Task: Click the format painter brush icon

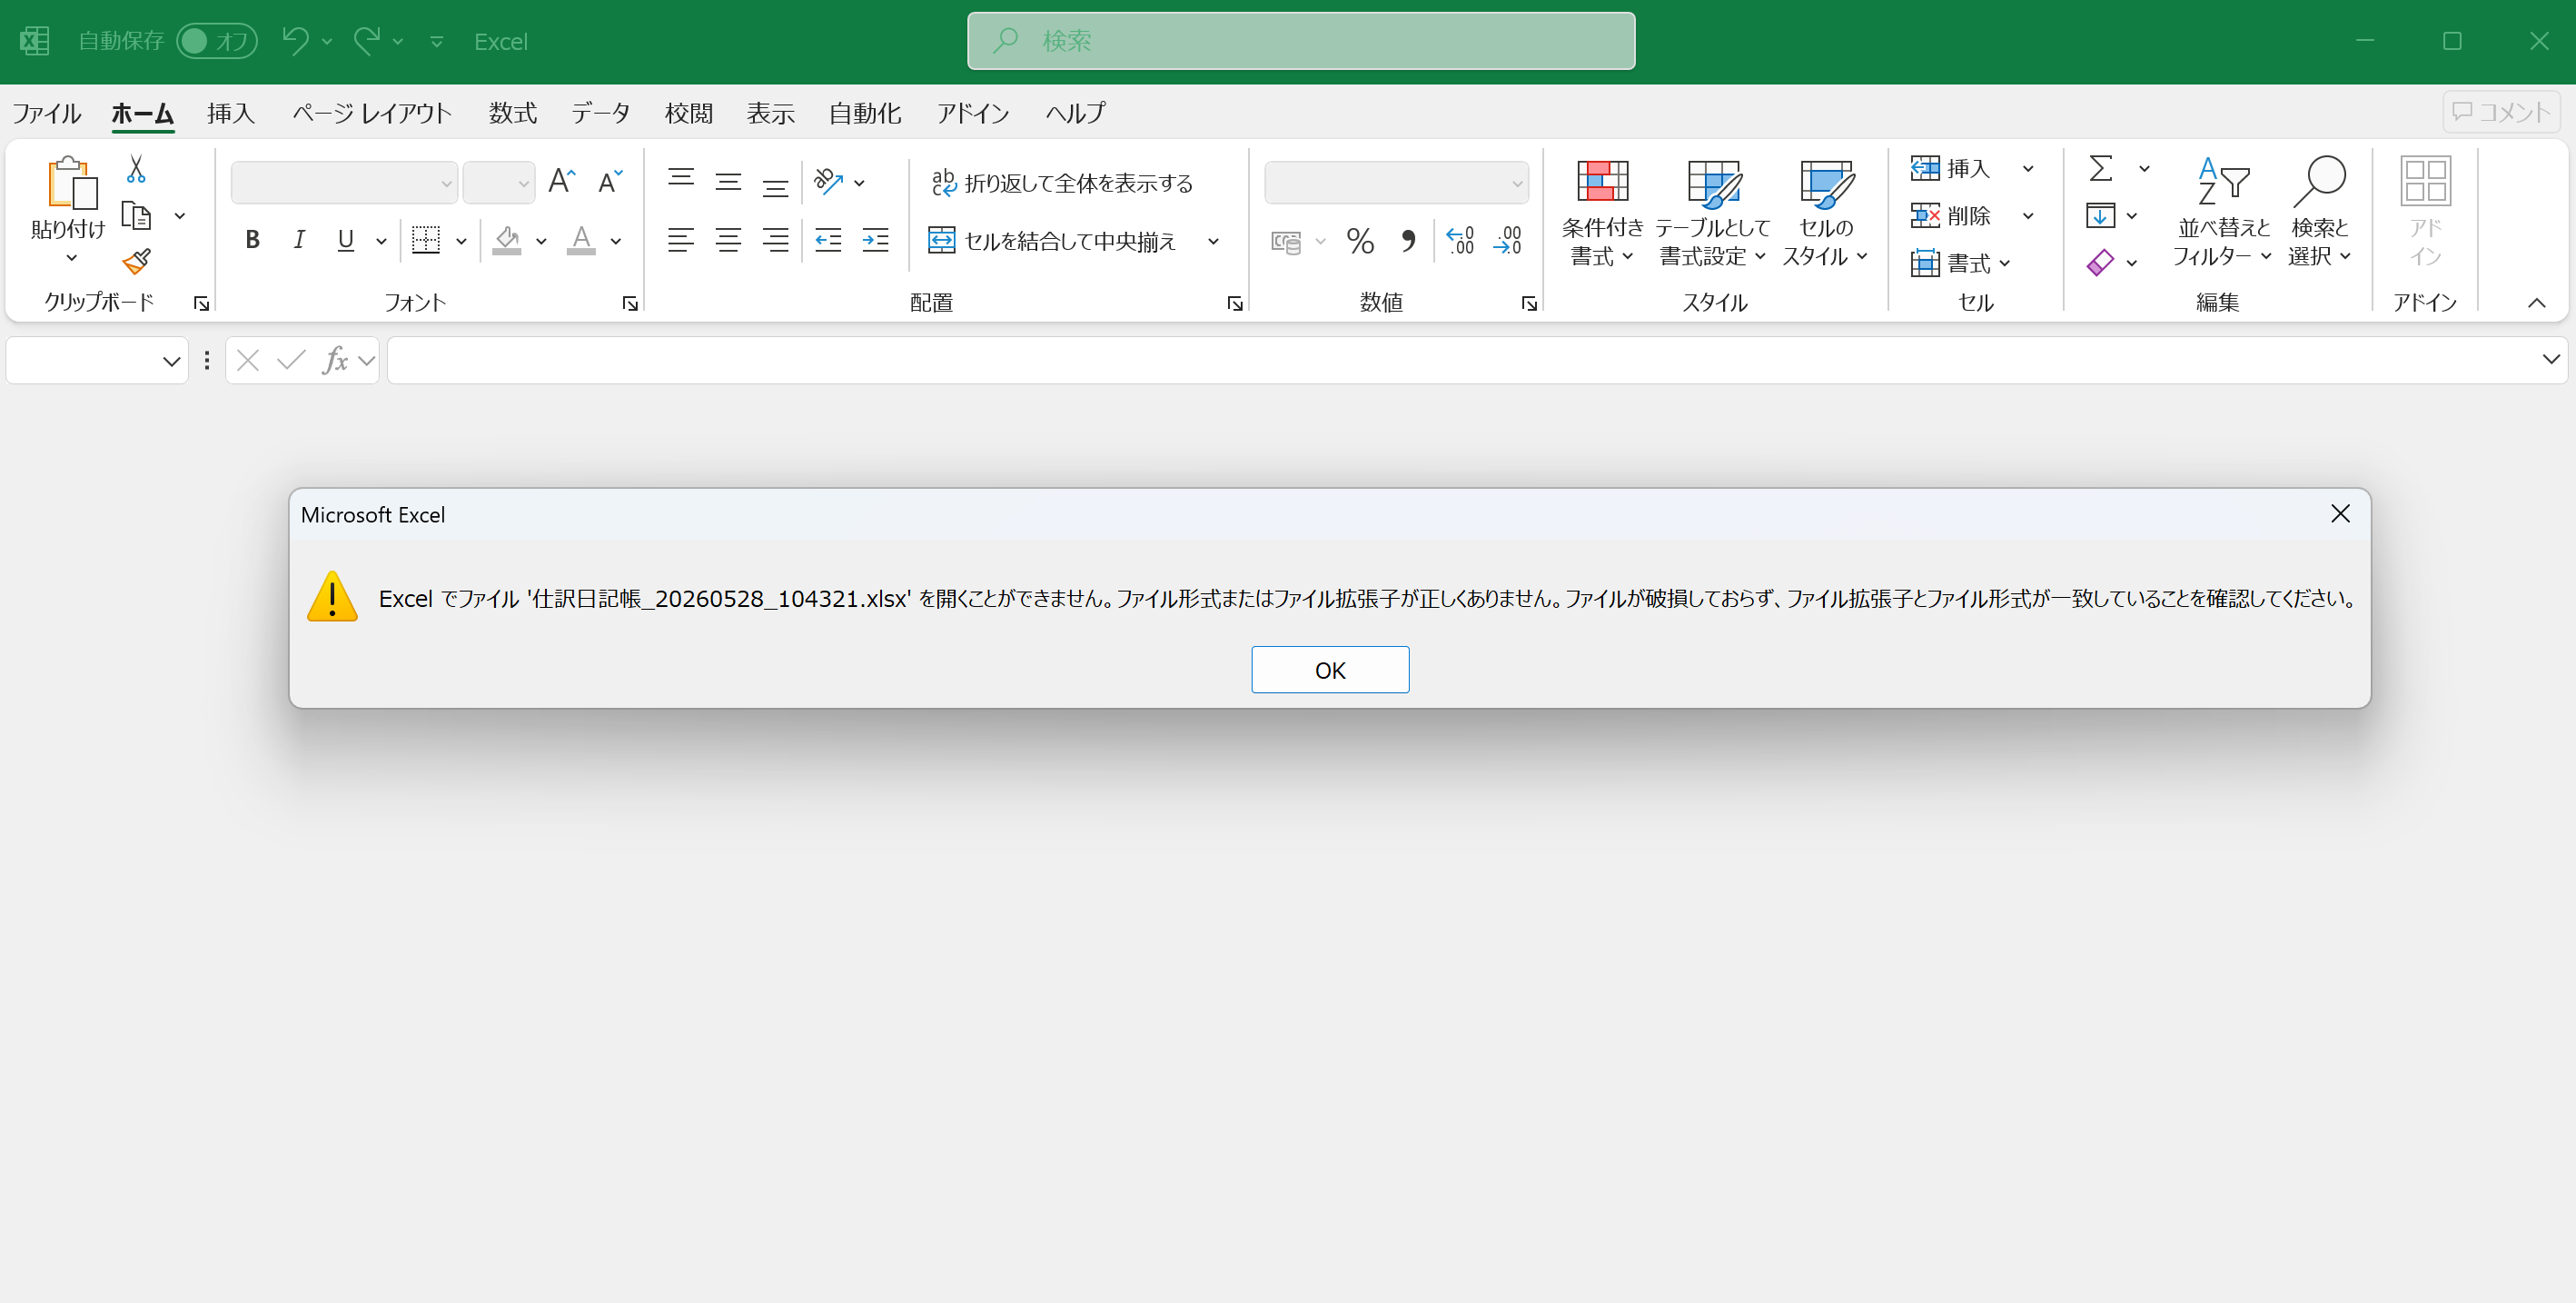Action: (136, 262)
